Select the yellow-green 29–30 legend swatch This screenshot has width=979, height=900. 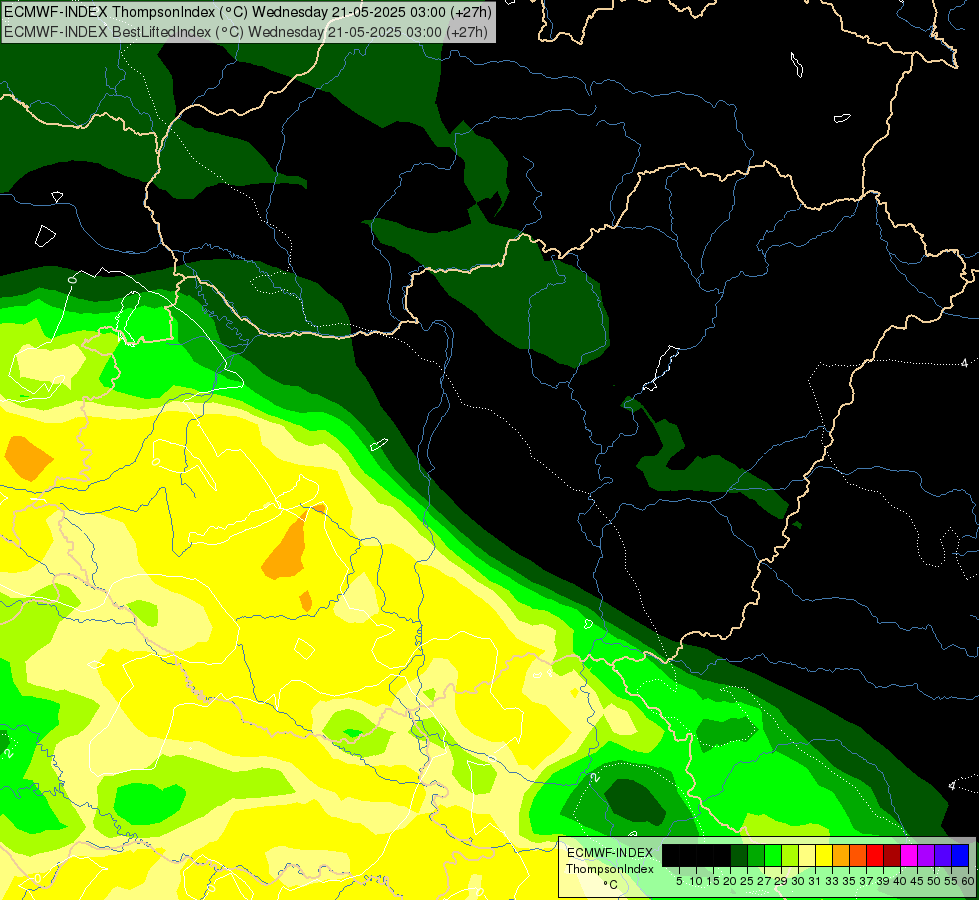[x=790, y=856]
